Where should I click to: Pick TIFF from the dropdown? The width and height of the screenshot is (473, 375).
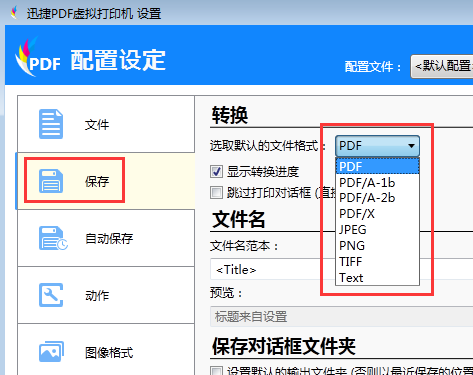click(377, 262)
